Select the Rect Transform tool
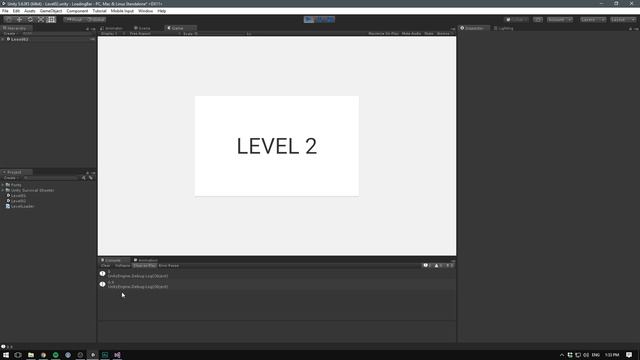The width and height of the screenshot is (640, 360). click(x=51, y=19)
